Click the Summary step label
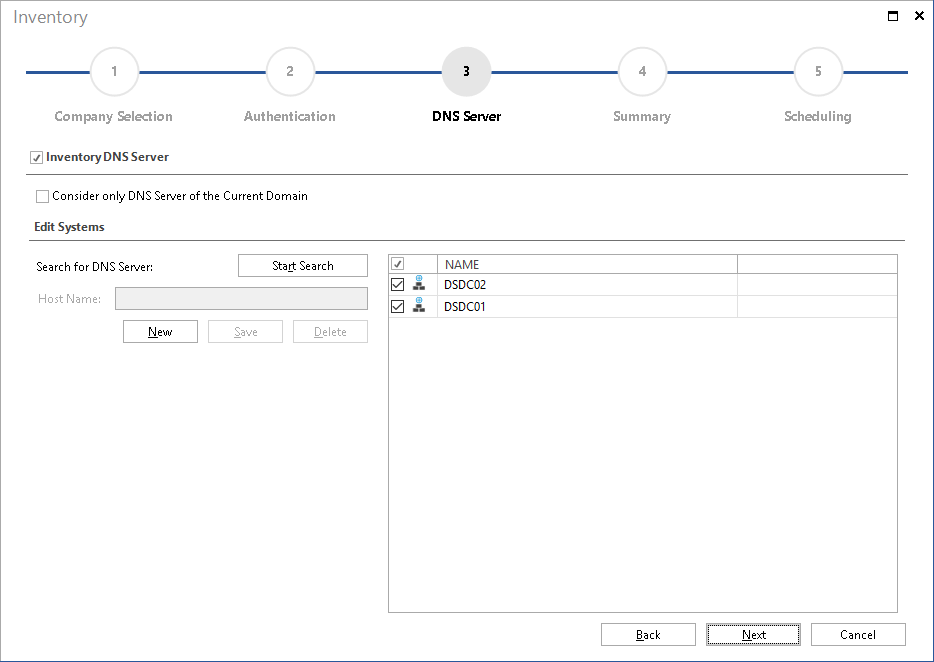Screen dimensions: 934x662 click(x=642, y=116)
